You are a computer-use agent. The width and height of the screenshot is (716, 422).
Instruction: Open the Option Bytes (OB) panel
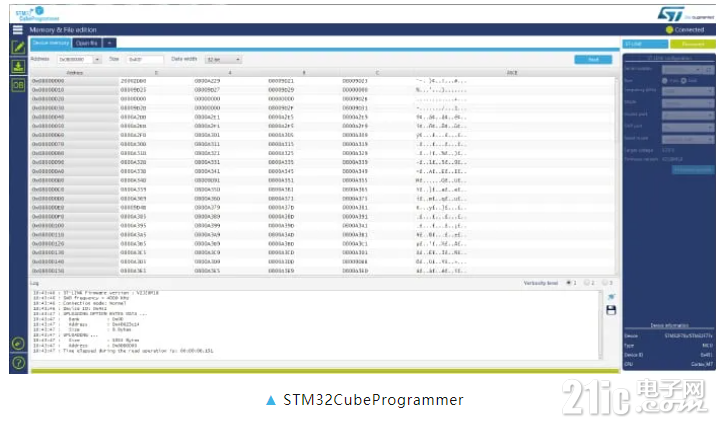tap(18, 85)
